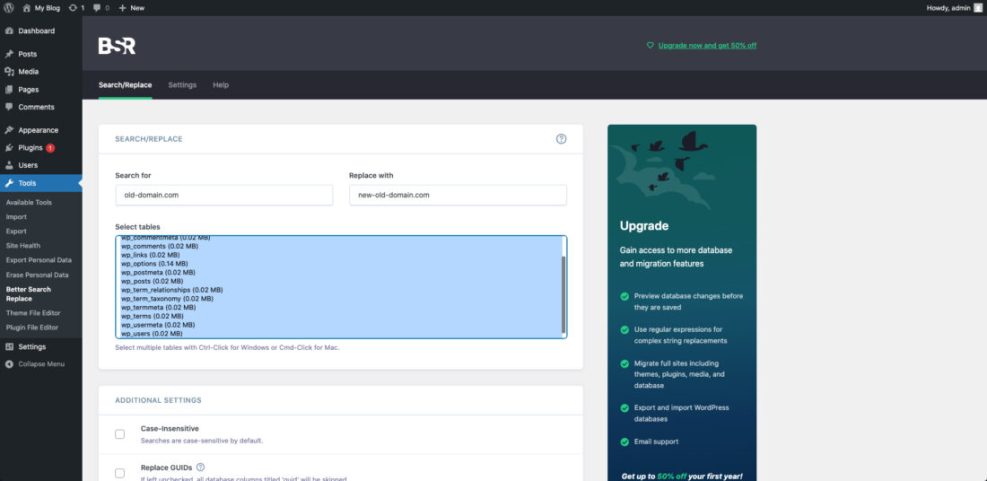The width and height of the screenshot is (987, 481).
Task: Open Site Health submenu item
Action: point(23,246)
